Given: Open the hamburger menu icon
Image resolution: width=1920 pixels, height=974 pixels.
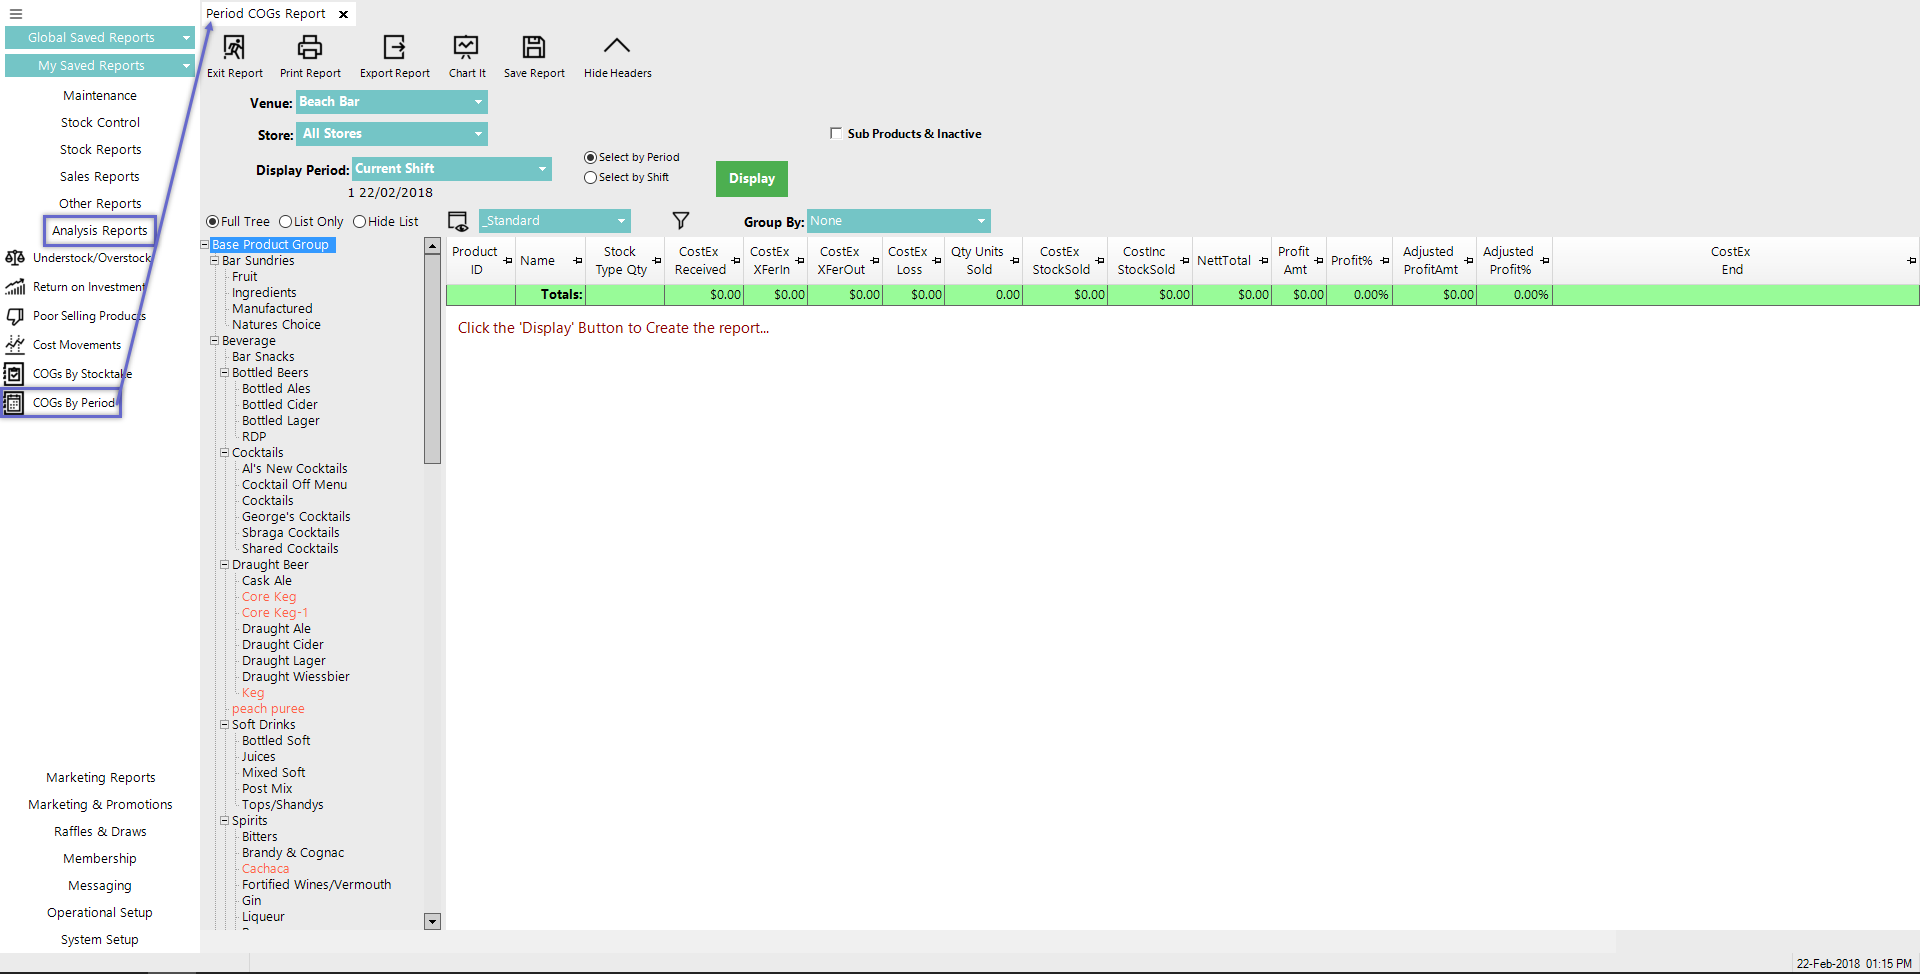Looking at the screenshot, I should [16, 14].
